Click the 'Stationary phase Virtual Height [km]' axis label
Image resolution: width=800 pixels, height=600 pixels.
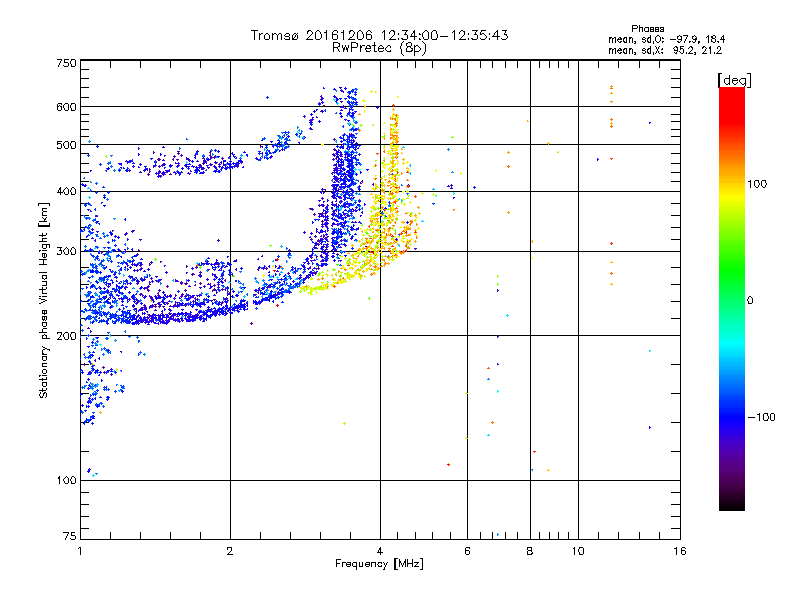pyautogui.click(x=43, y=301)
